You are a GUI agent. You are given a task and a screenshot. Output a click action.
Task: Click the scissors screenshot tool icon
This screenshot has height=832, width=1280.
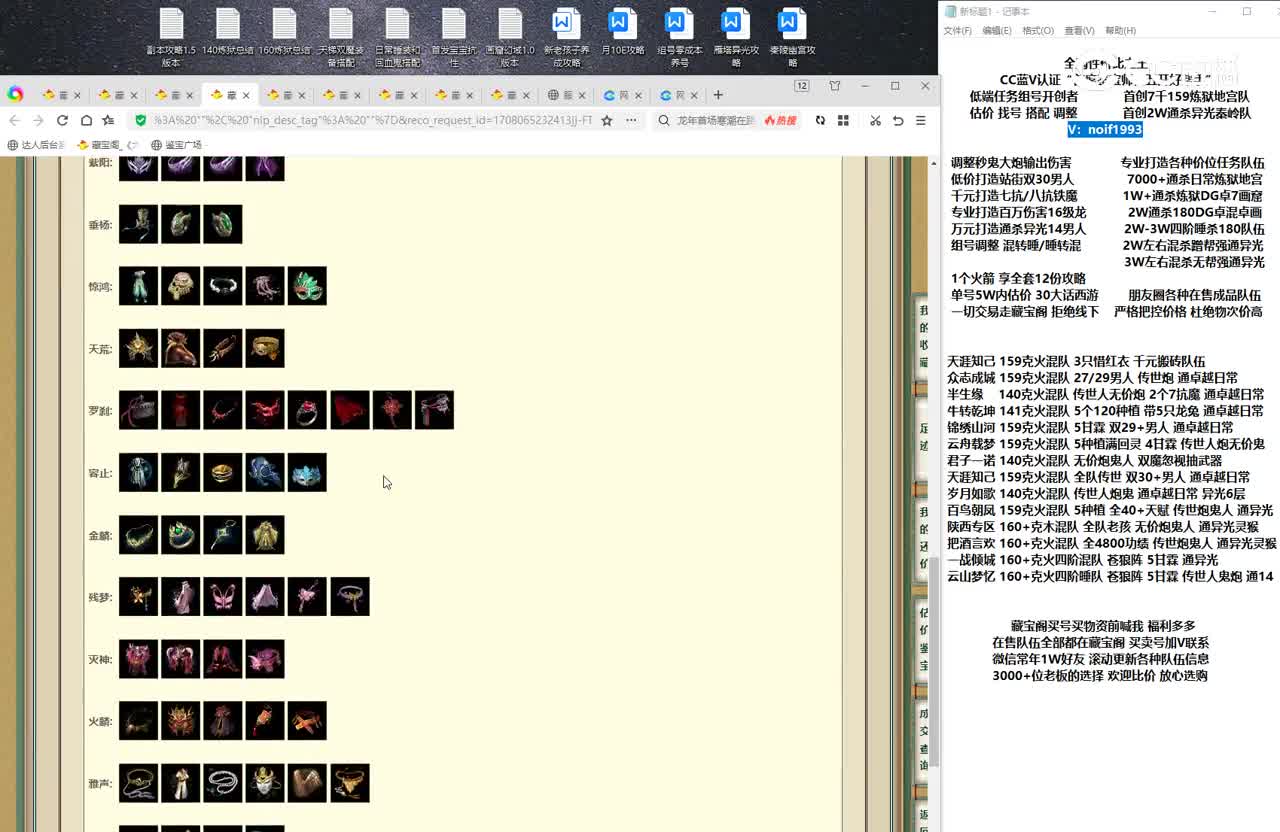click(x=875, y=120)
